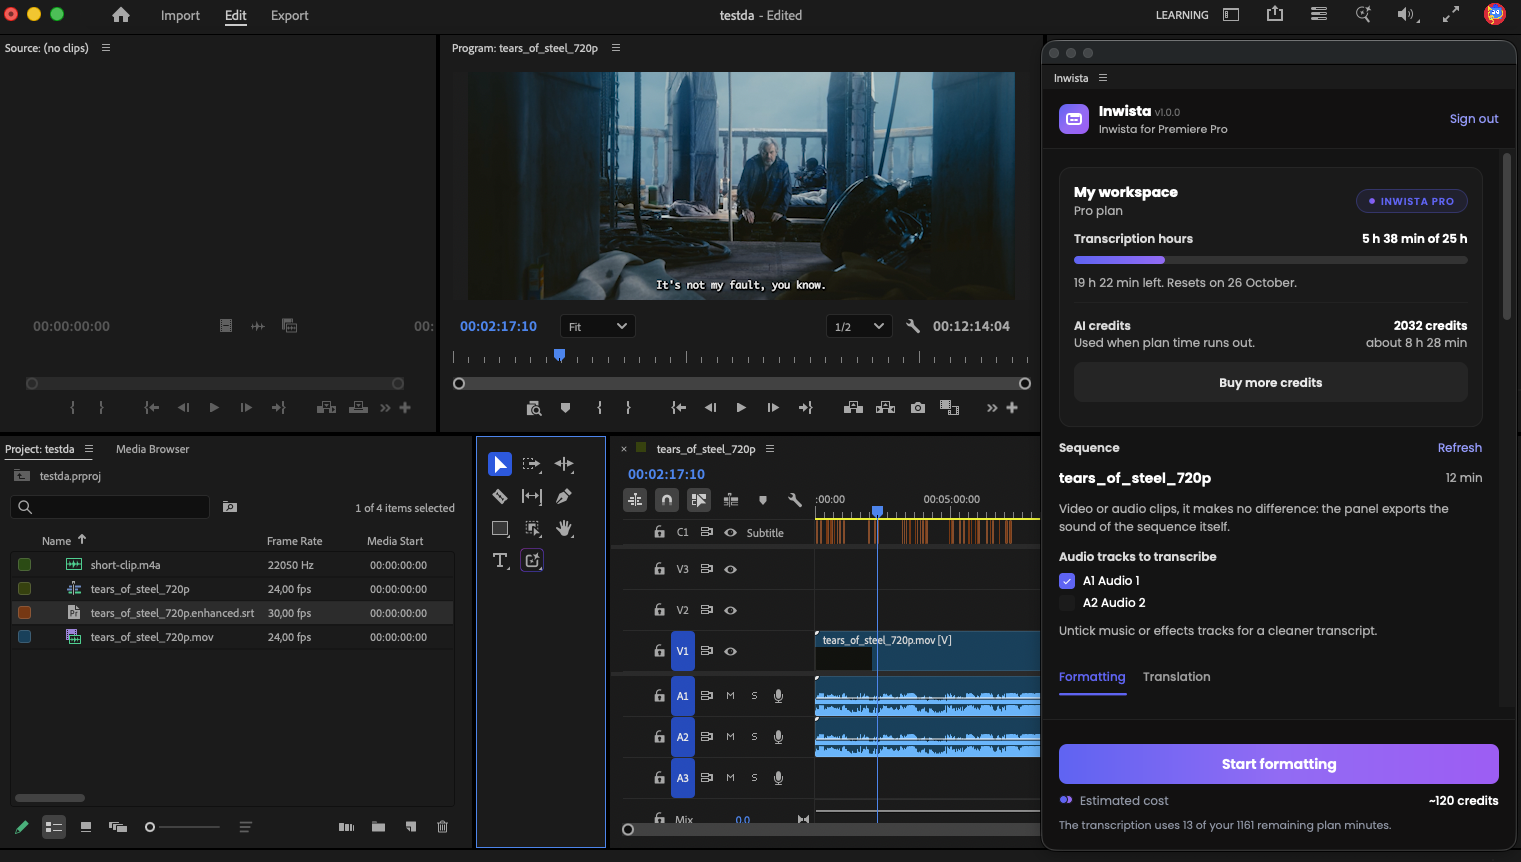Open timeline display settings wrench
This screenshot has width=1521, height=862.
coord(795,500)
